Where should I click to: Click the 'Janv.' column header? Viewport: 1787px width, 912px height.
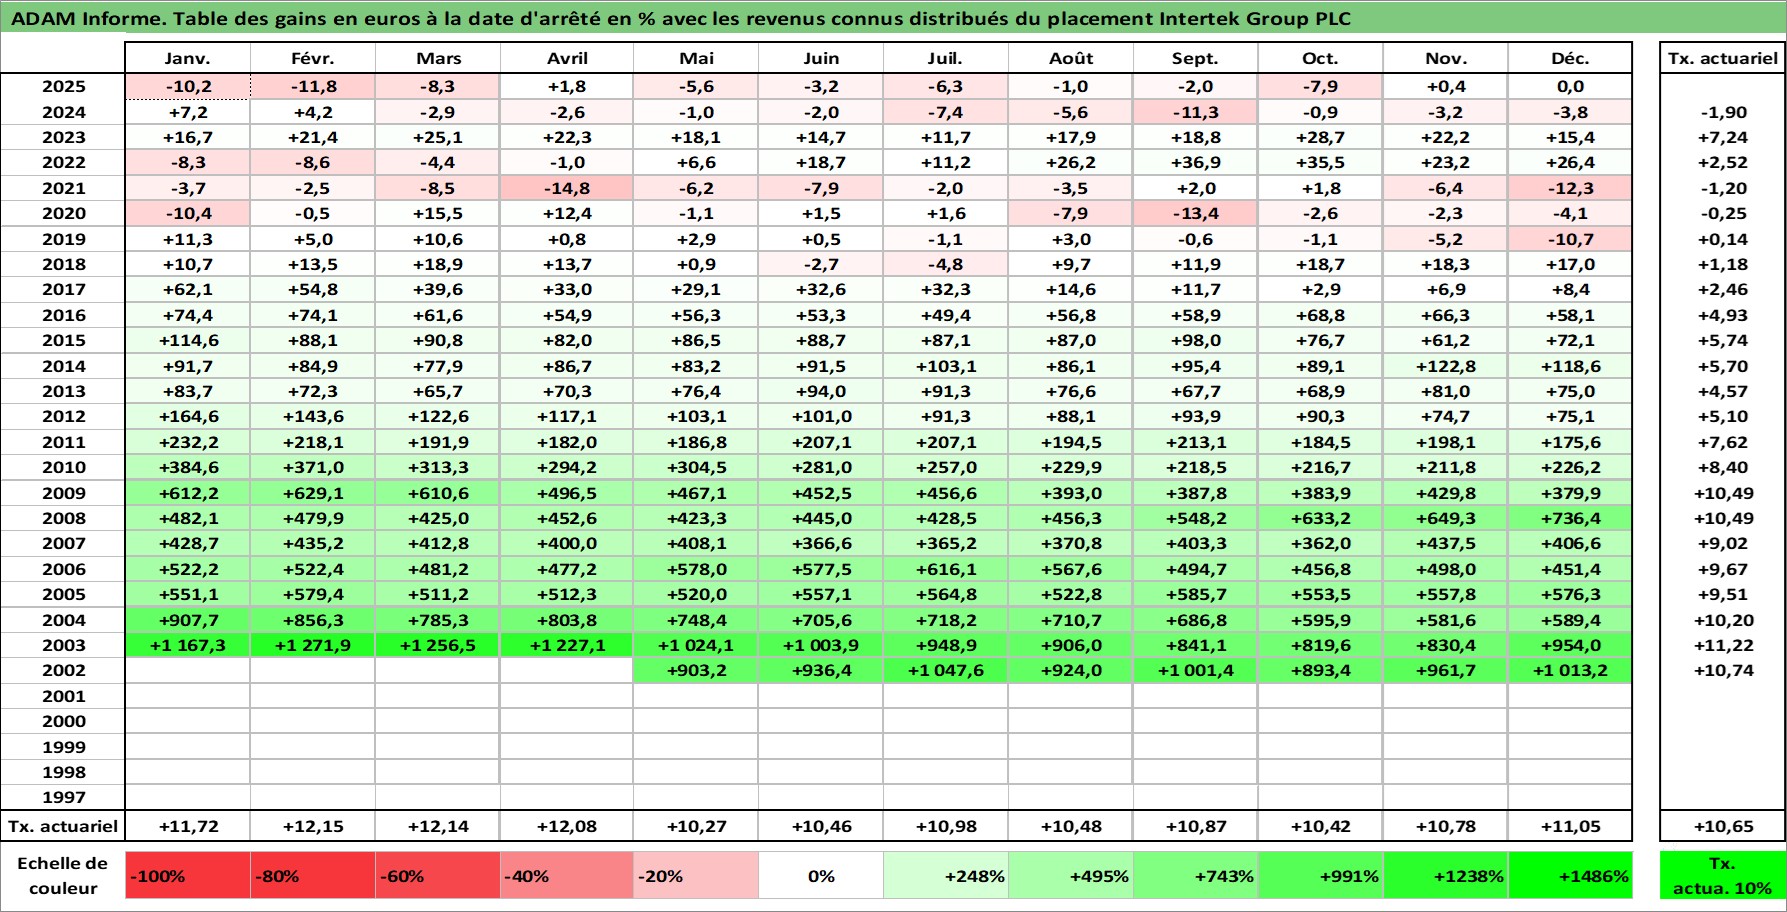pyautogui.click(x=187, y=58)
